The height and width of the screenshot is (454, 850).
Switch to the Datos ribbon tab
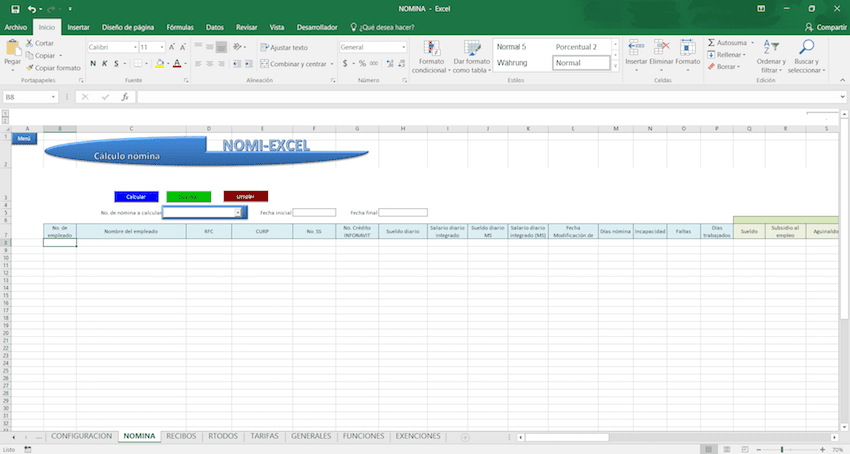pos(215,27)
